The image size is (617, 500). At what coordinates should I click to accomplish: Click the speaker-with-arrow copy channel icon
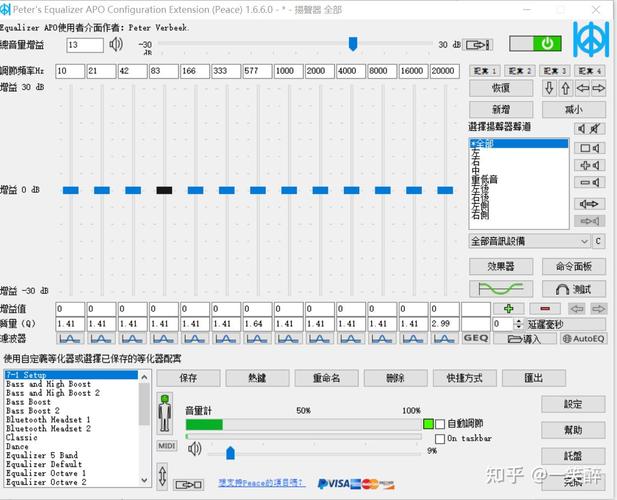point(589,204)
